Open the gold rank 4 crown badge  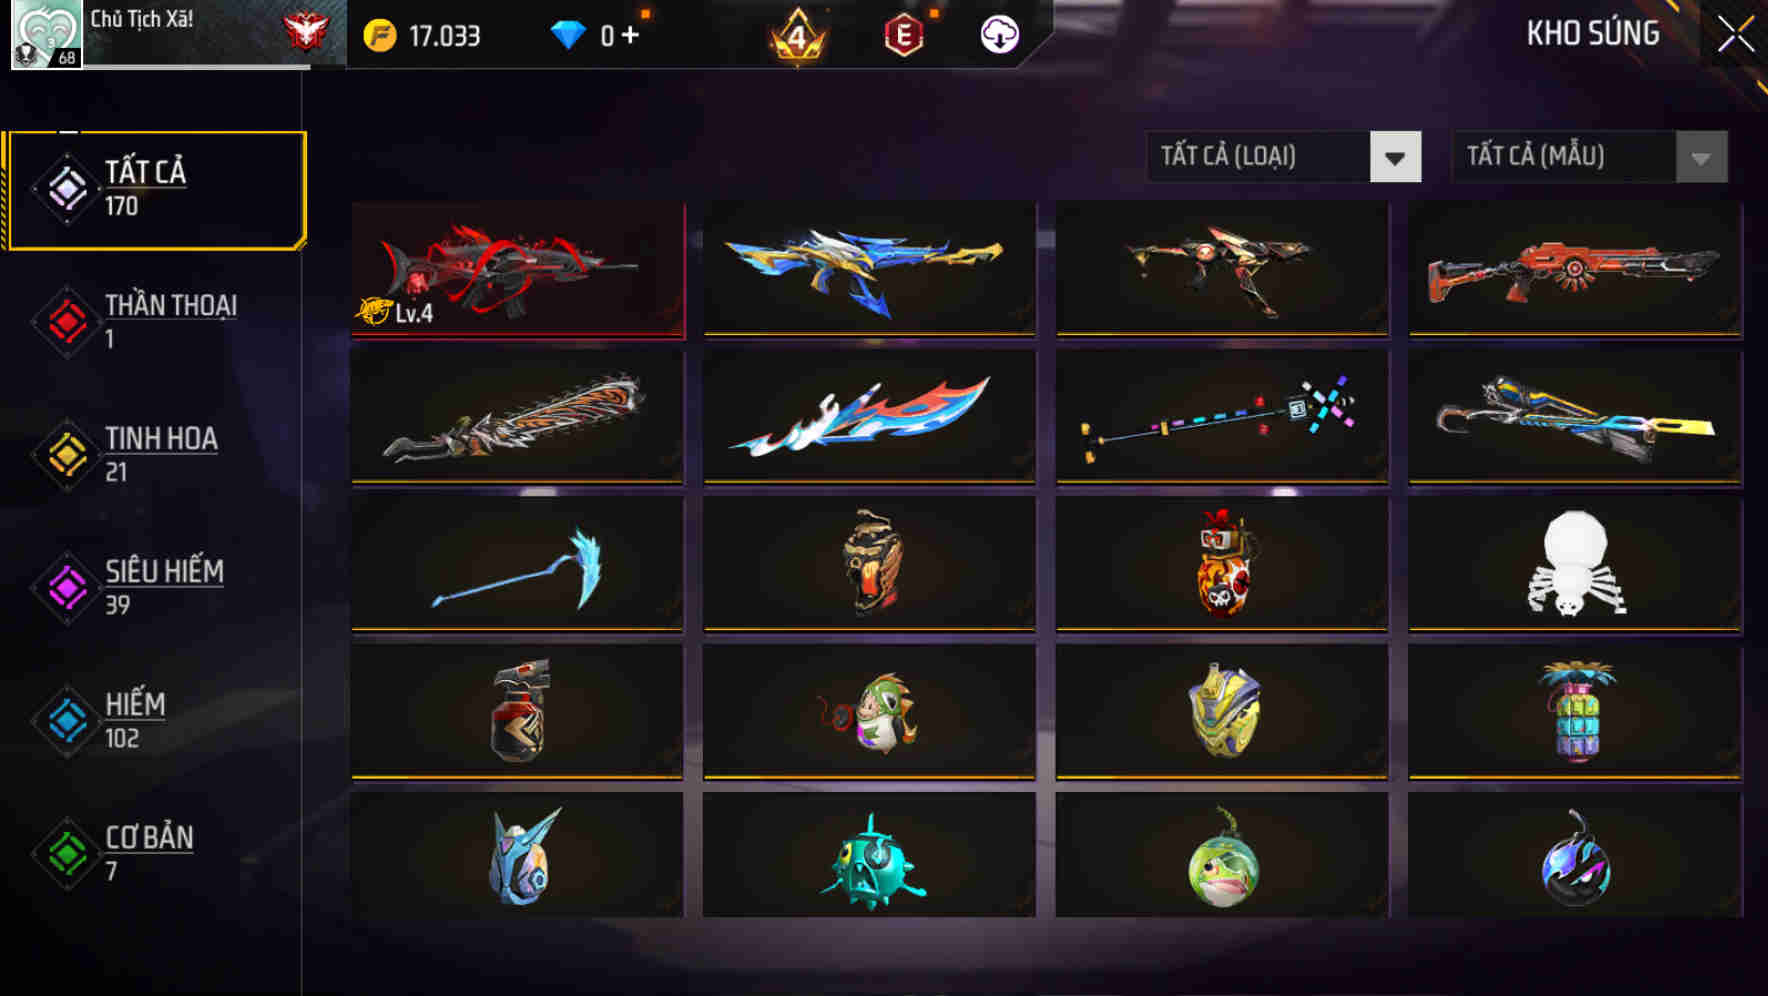click(797, 36)
